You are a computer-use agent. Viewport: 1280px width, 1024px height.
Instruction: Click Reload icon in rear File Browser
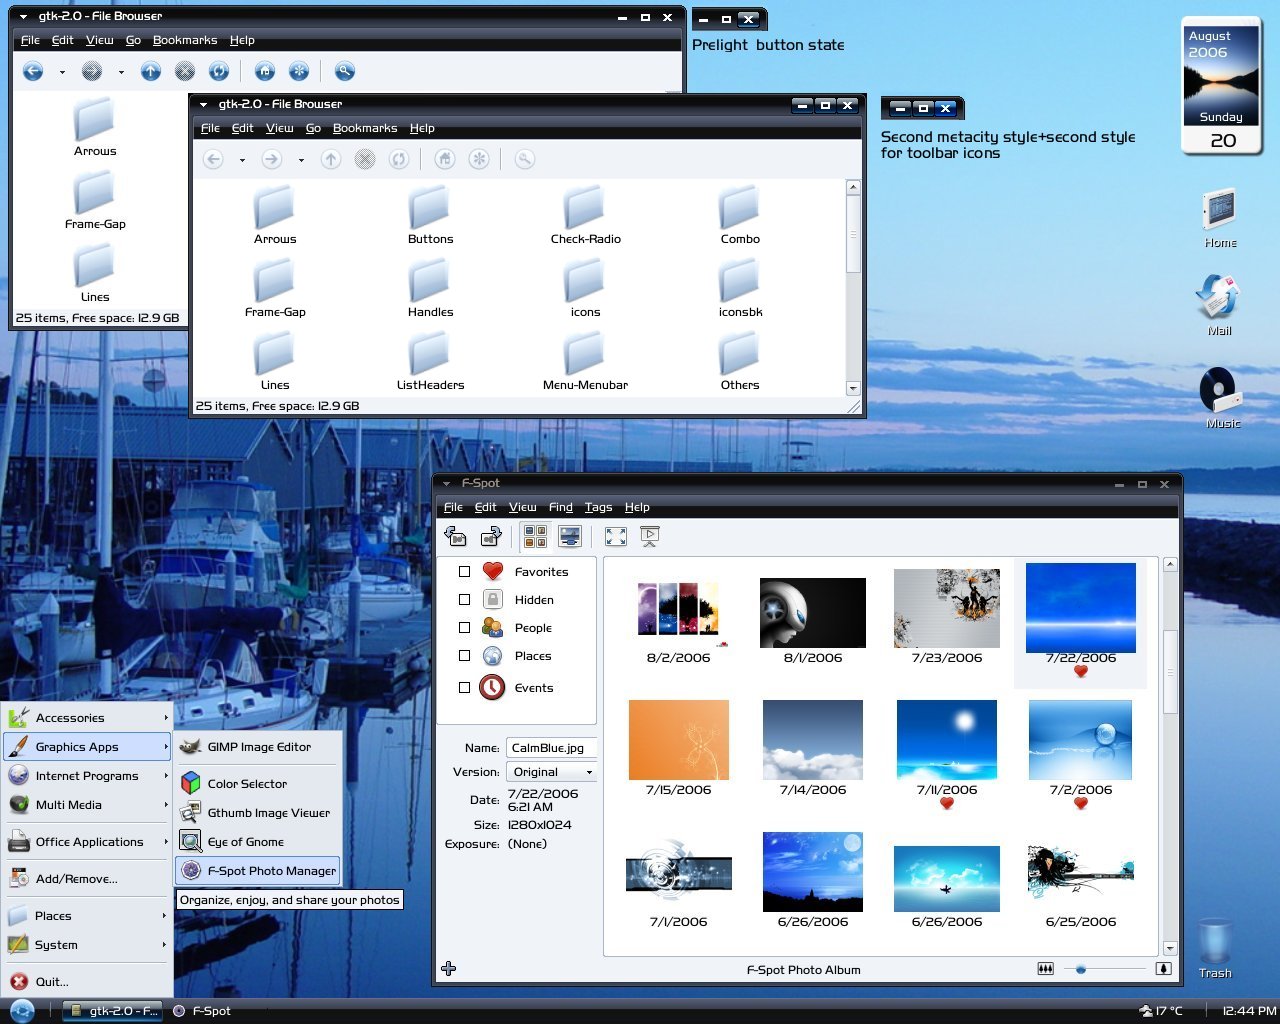tap(218, 71)
